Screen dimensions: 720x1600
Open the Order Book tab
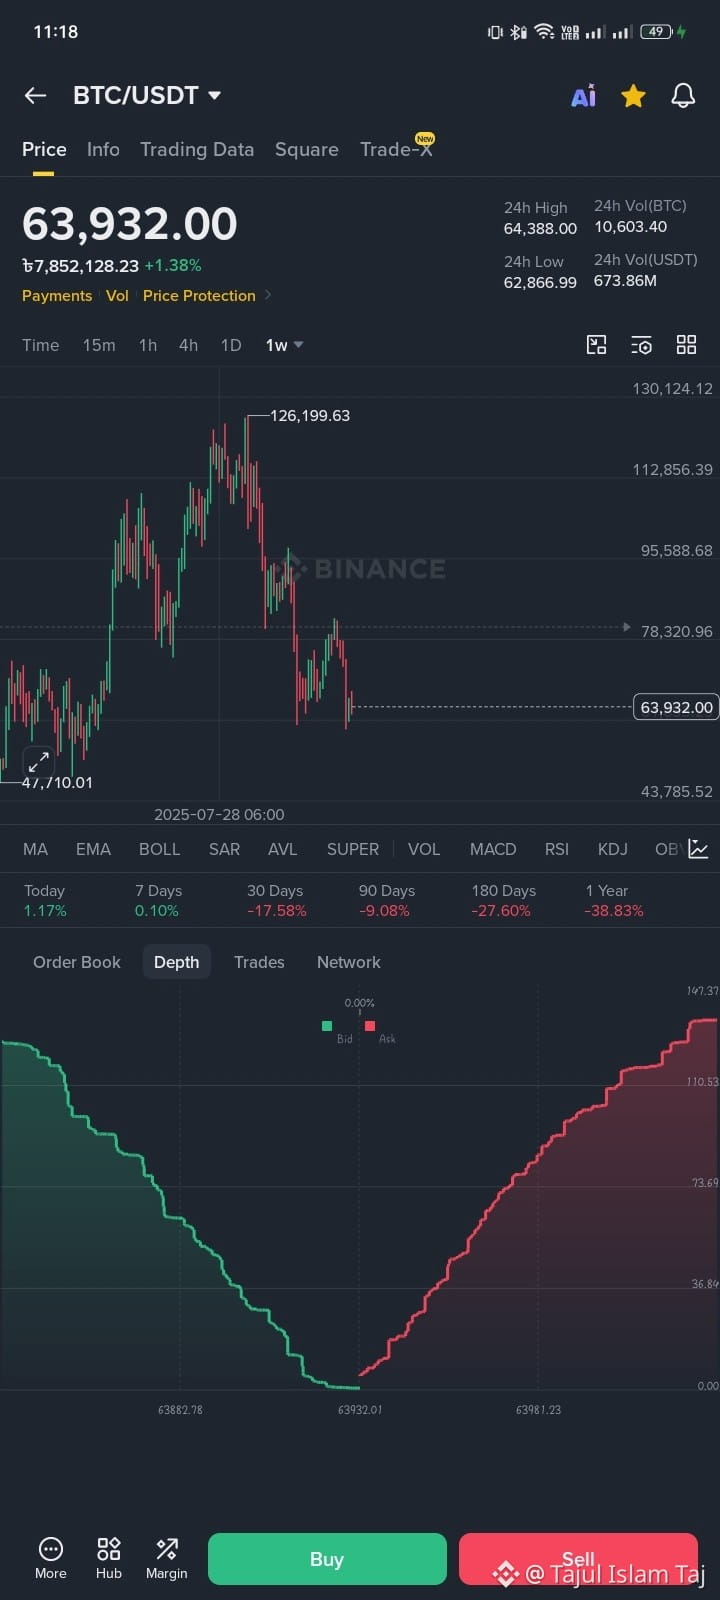click(x=77, y=962)
